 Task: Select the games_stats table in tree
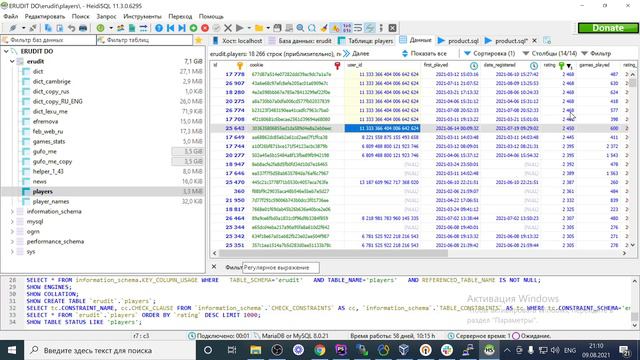click(49, 141)
